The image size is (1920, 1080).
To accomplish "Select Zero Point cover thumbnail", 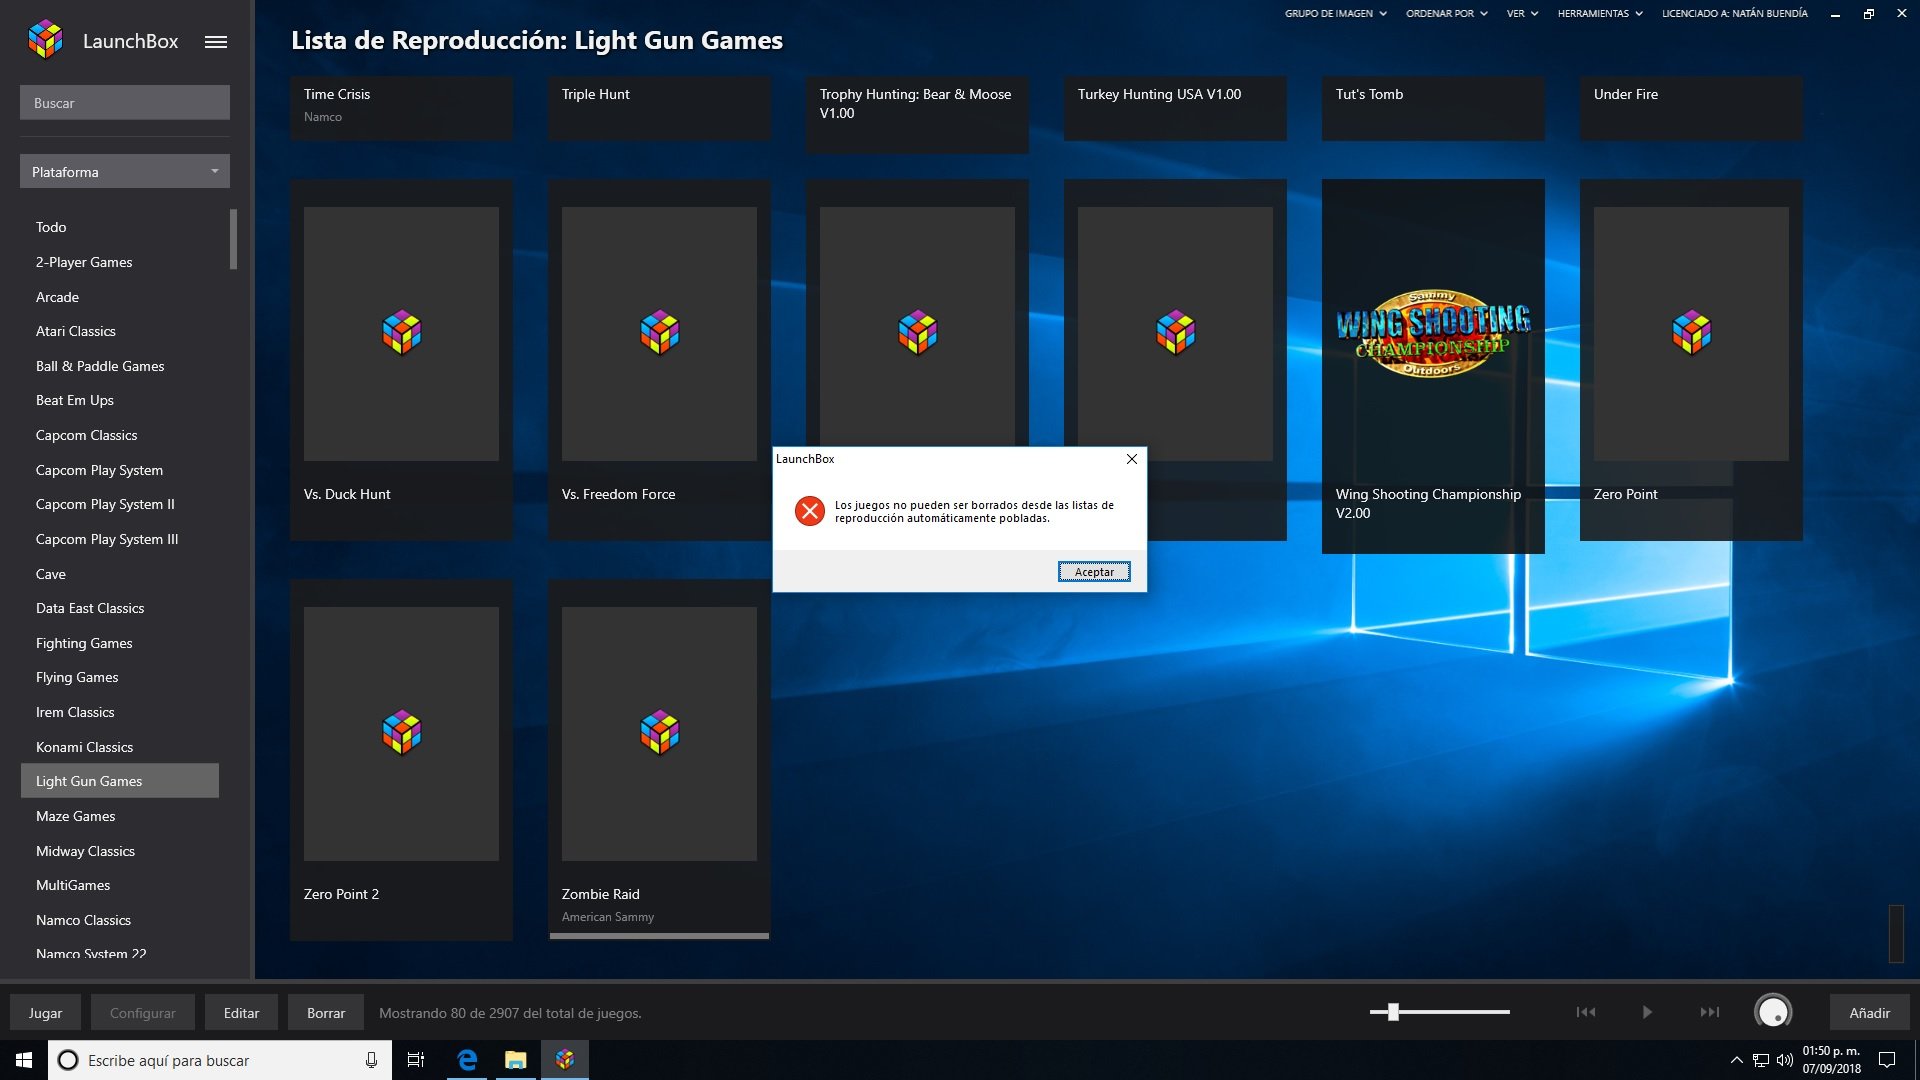I will [1691, 333].
